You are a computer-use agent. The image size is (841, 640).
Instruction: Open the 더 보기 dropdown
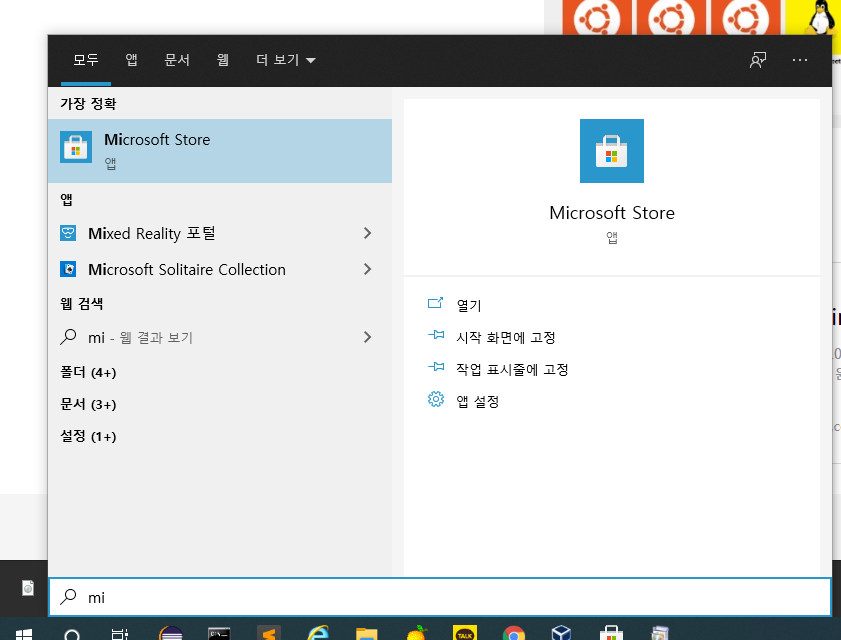285,60
